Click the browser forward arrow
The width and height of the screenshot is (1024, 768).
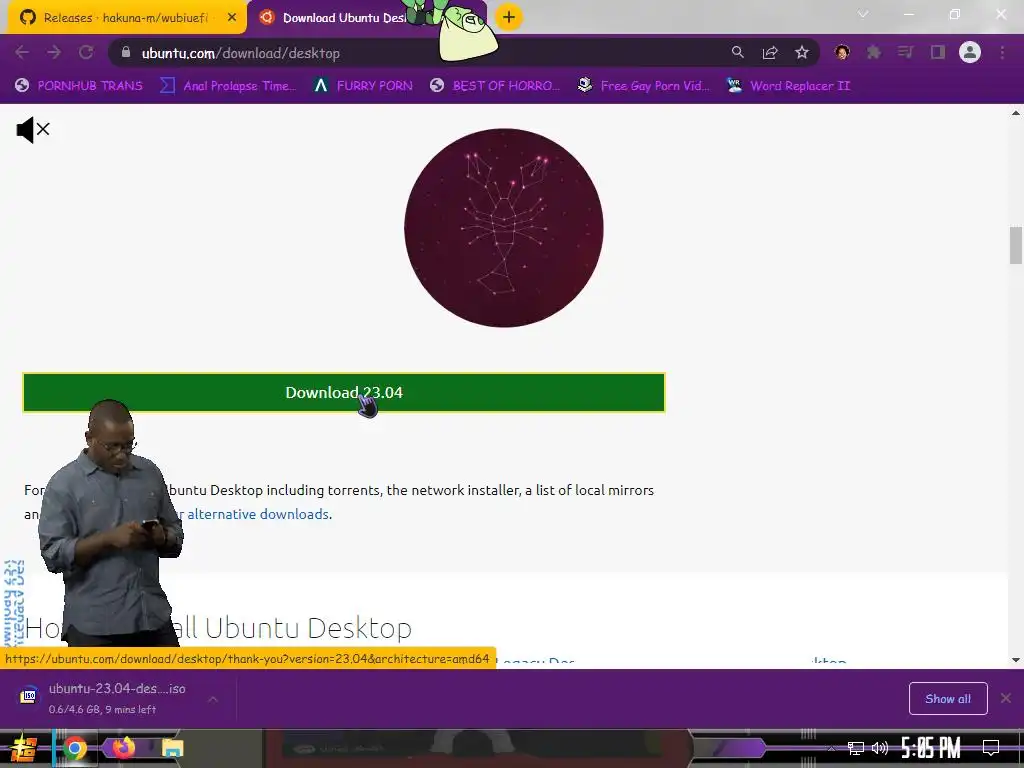(x=54, y=52)
